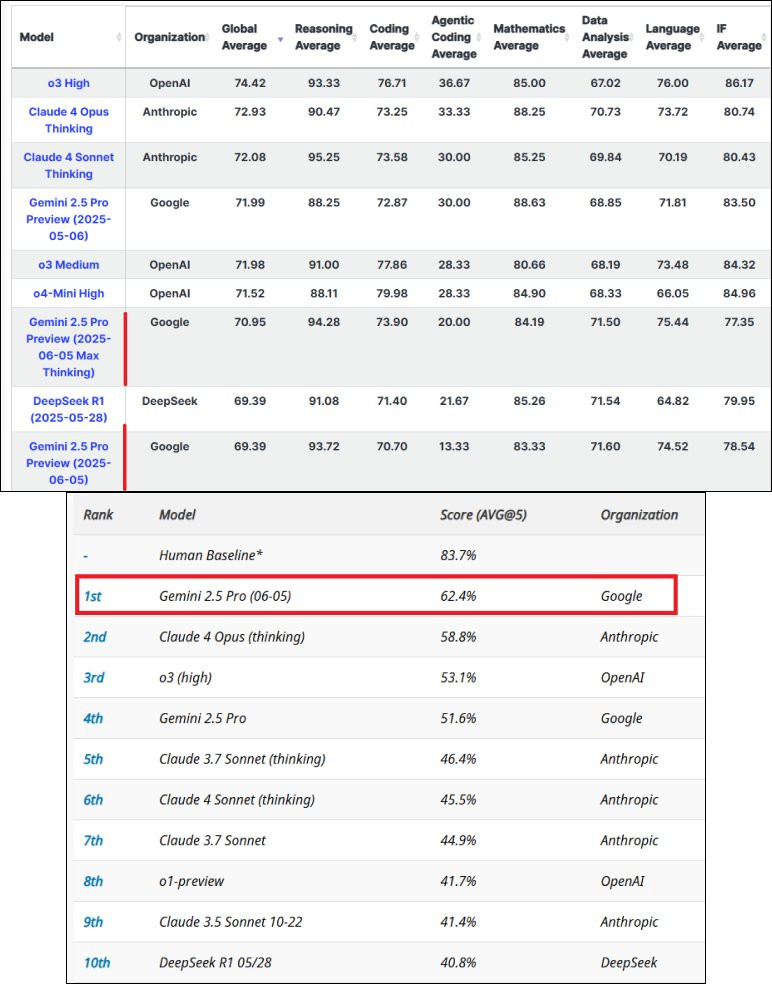The width and height of the screenshot is (772, 984).
Task: Click the Rank column header
Action: coord(98,515)
